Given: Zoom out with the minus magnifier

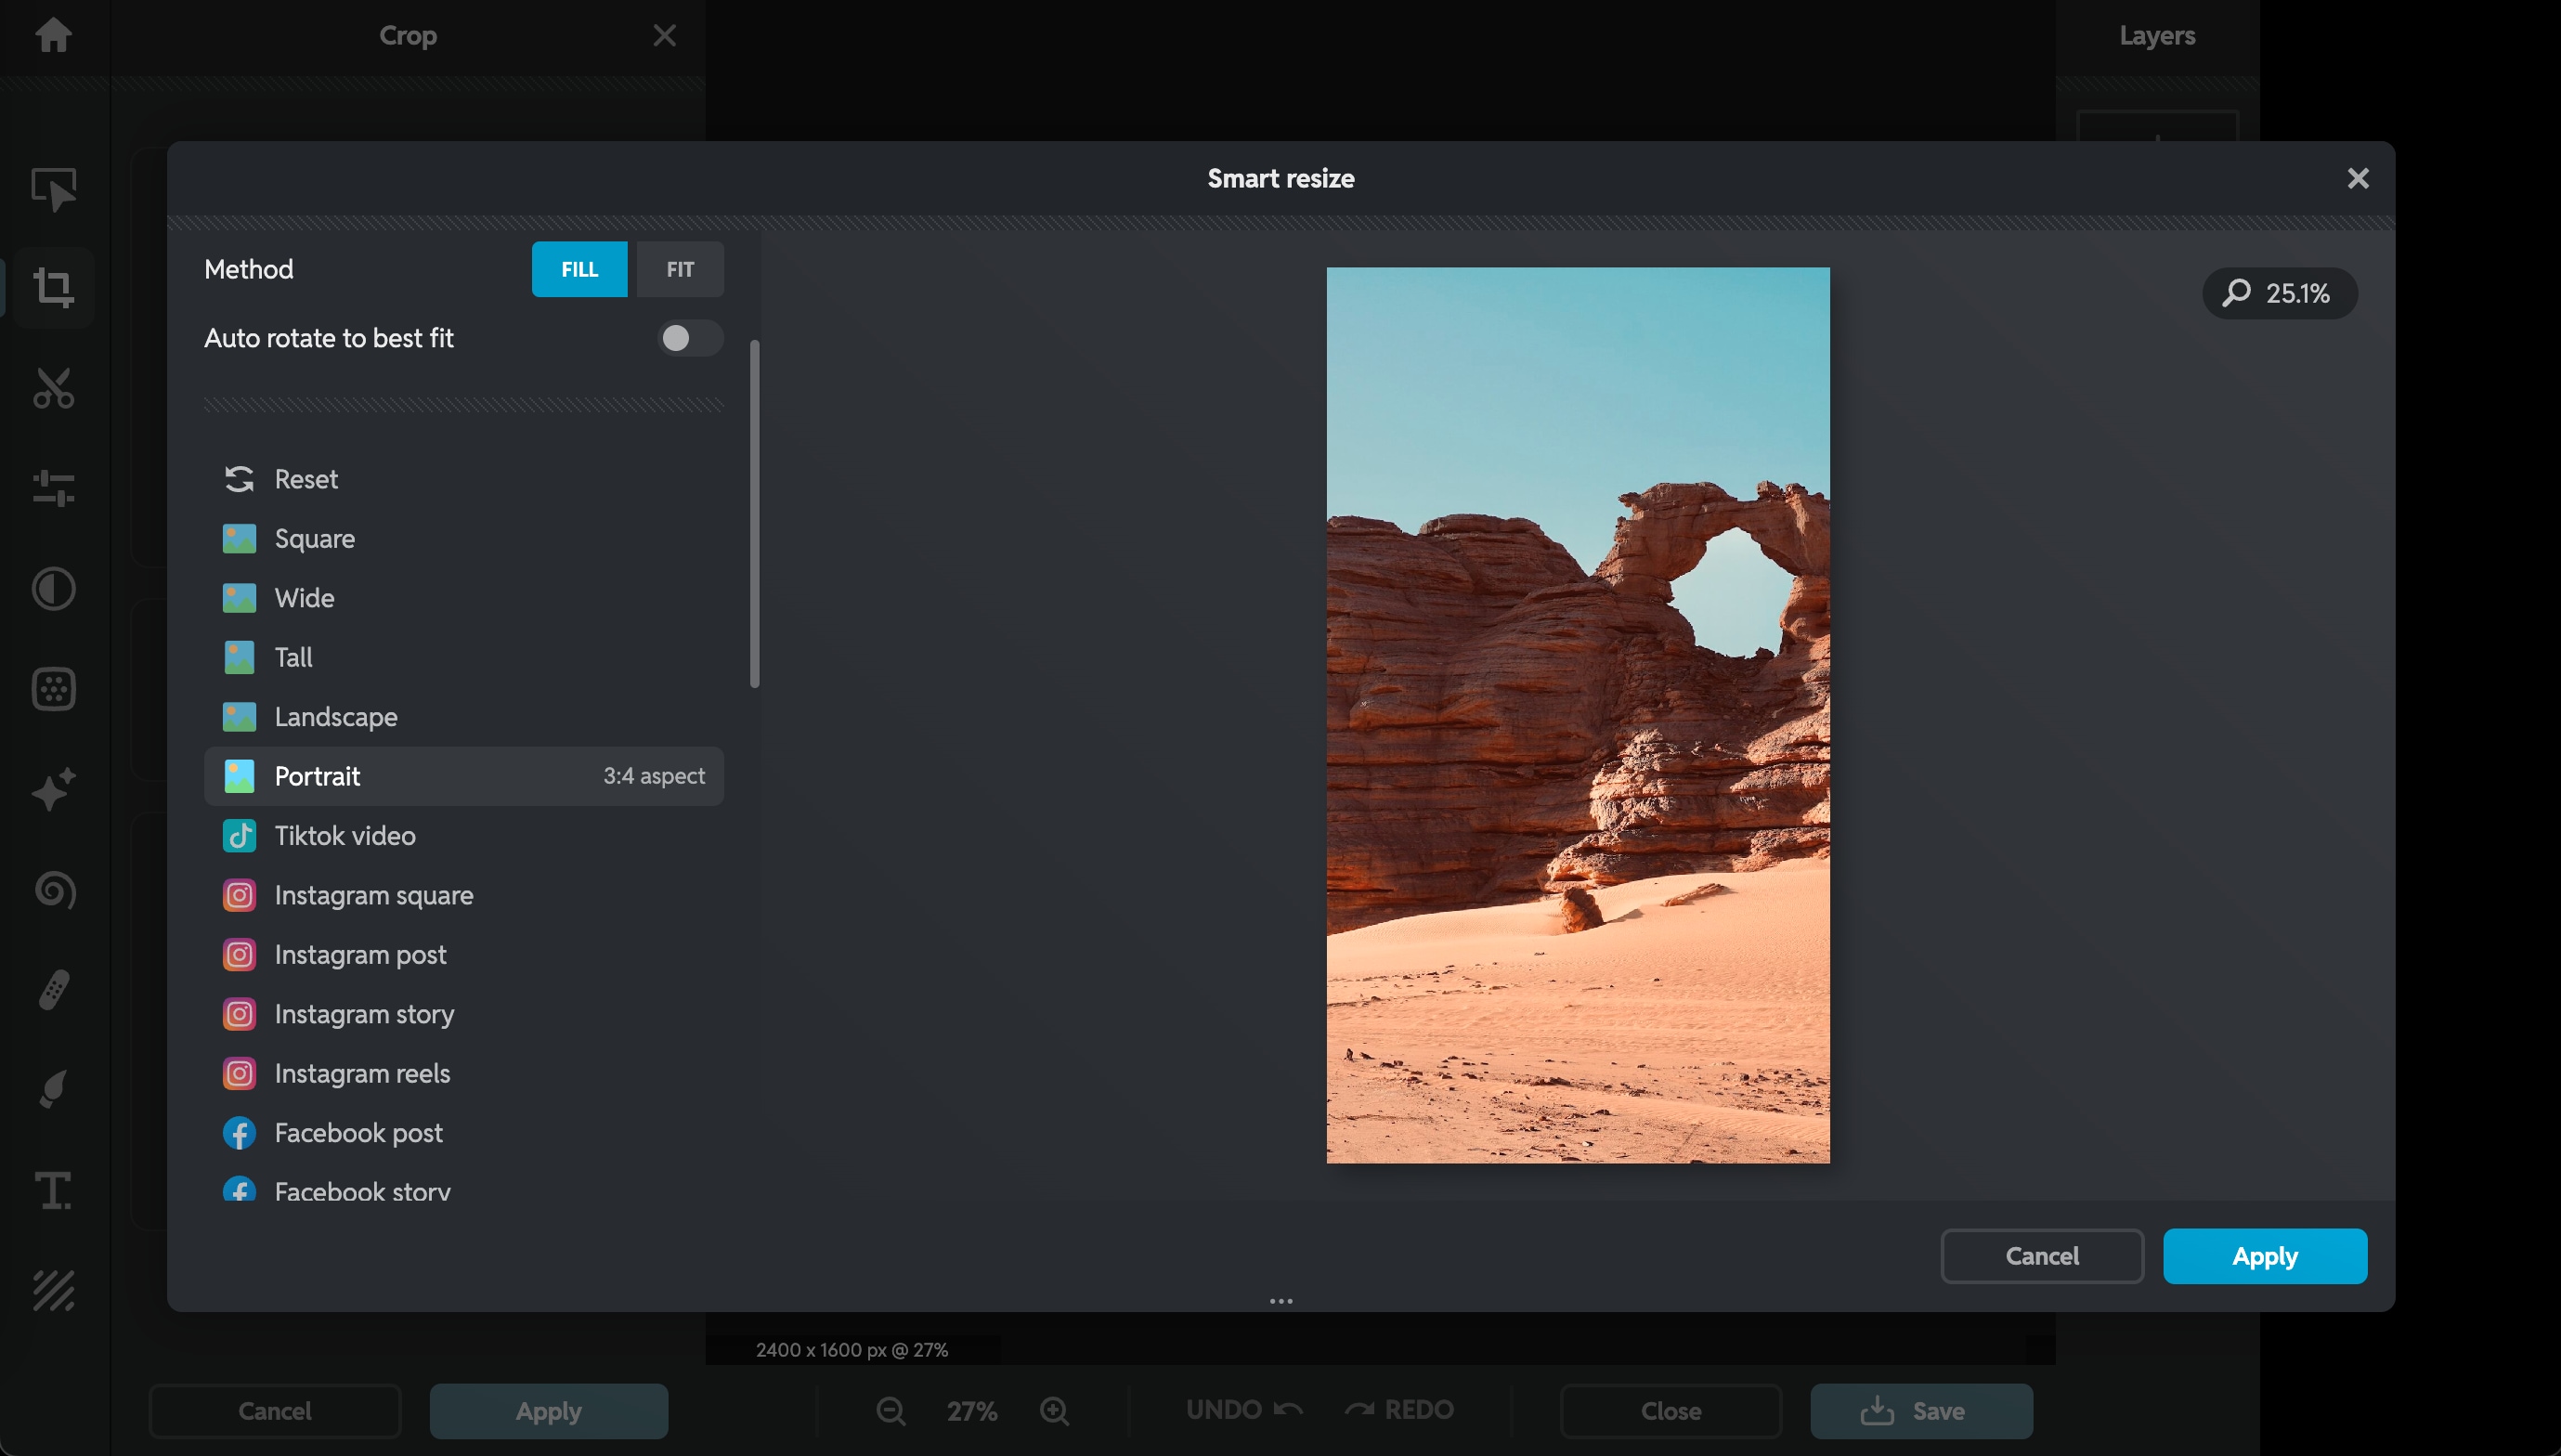Looking at the screenshot, I should 890,1411.
